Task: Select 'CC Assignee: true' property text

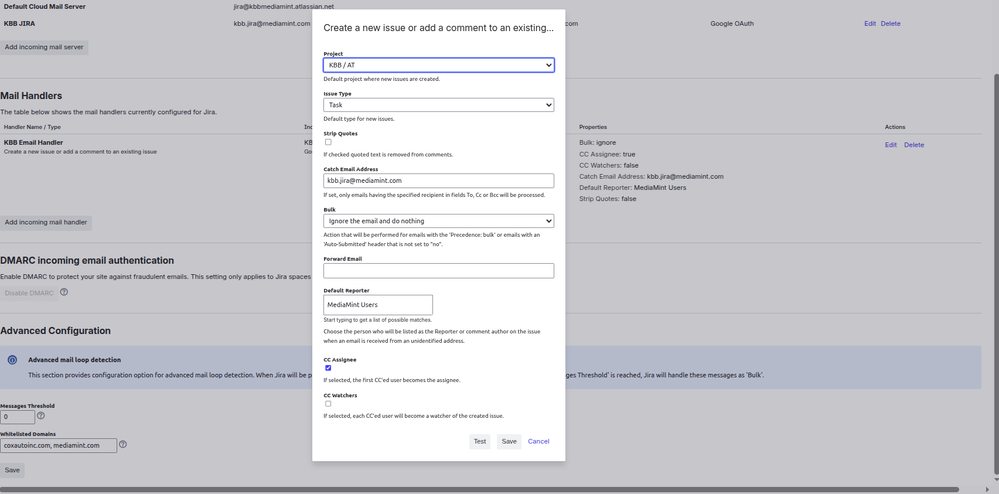Action: (607, 154)
